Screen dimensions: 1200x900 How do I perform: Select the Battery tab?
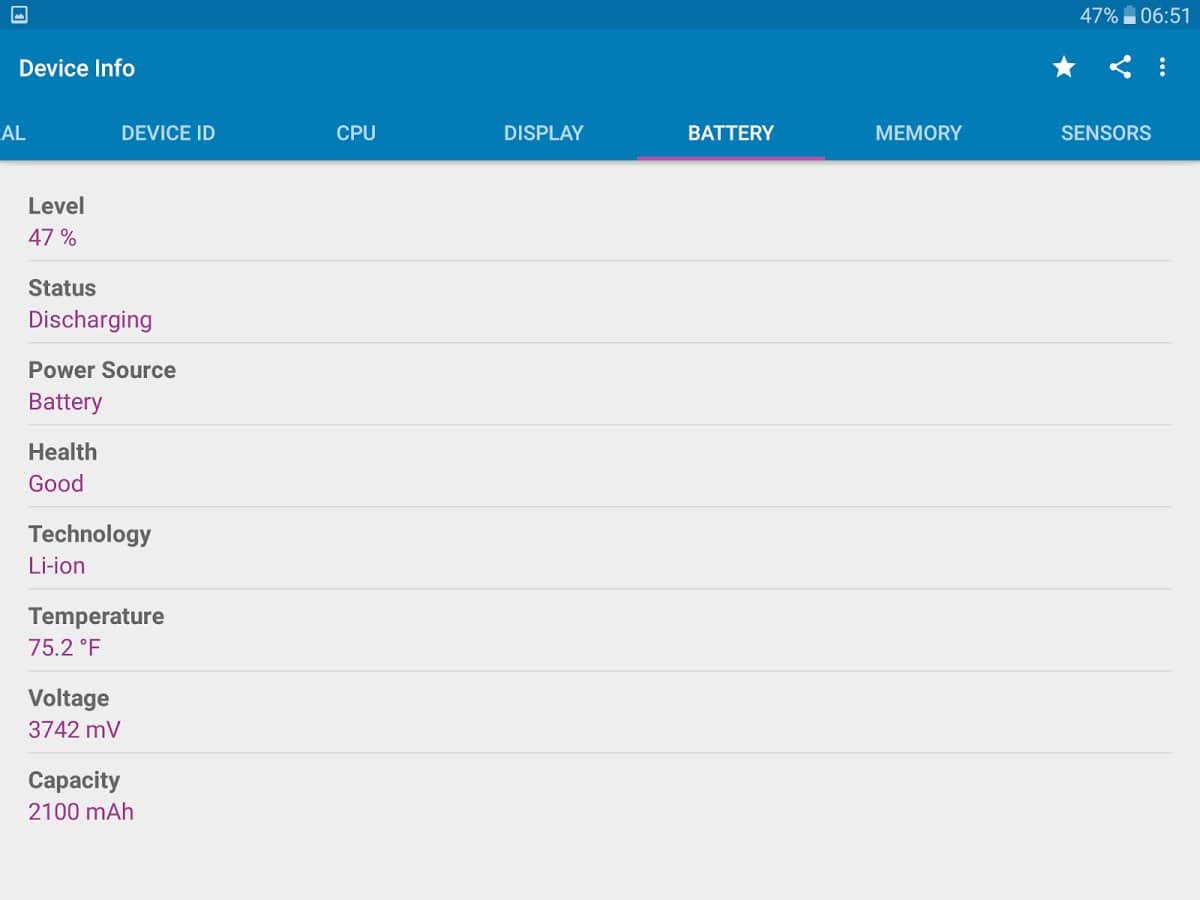(731, 133)
